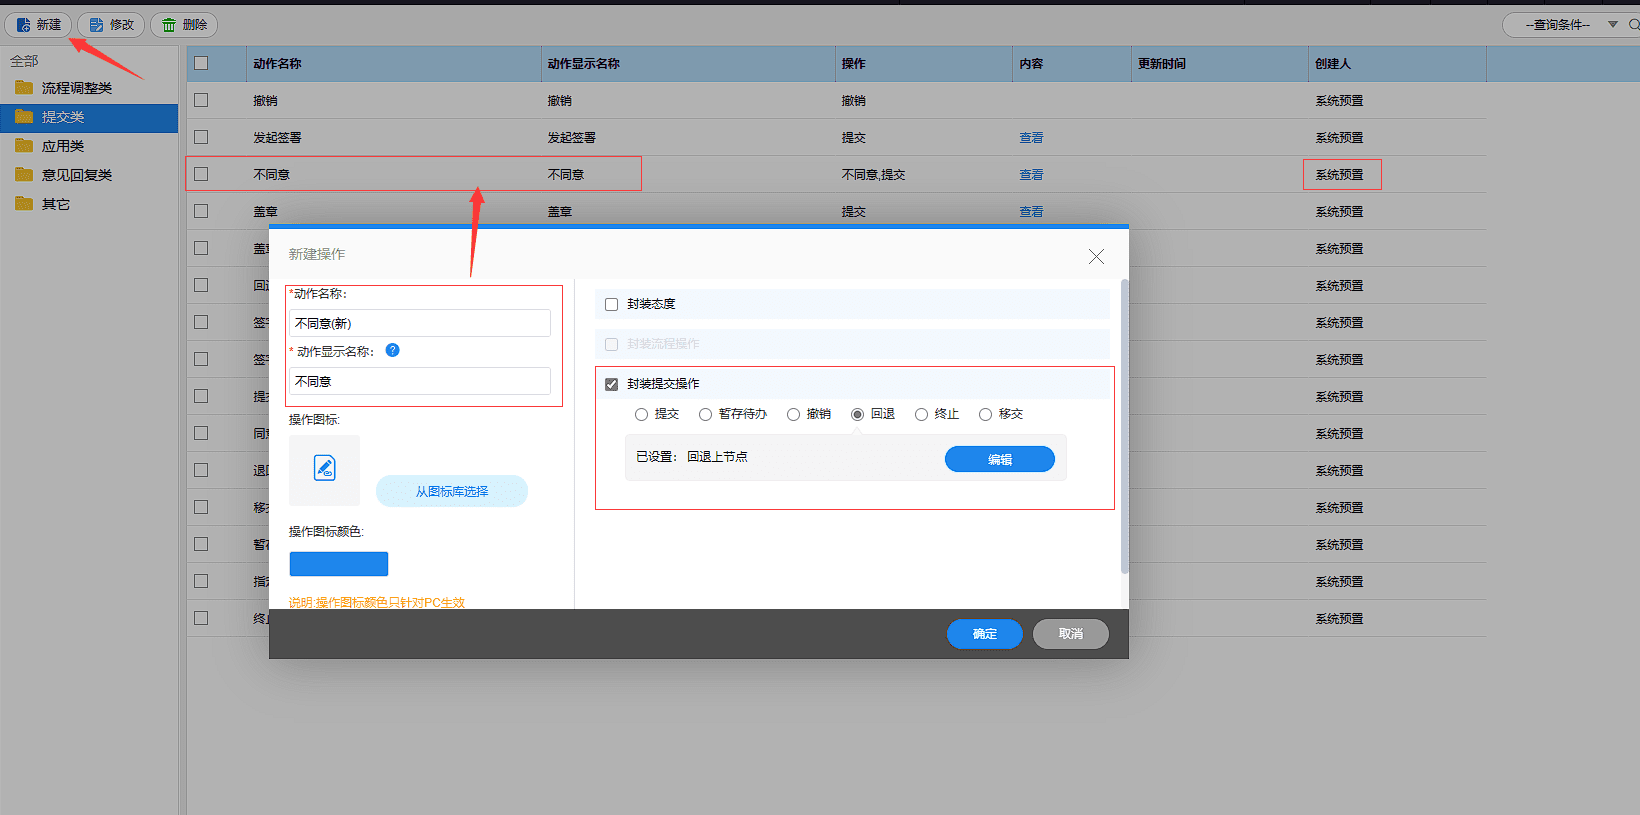1640x815 pixels.
Task: Focus the 动作名称 input field
Action: [x=420, y=323]
